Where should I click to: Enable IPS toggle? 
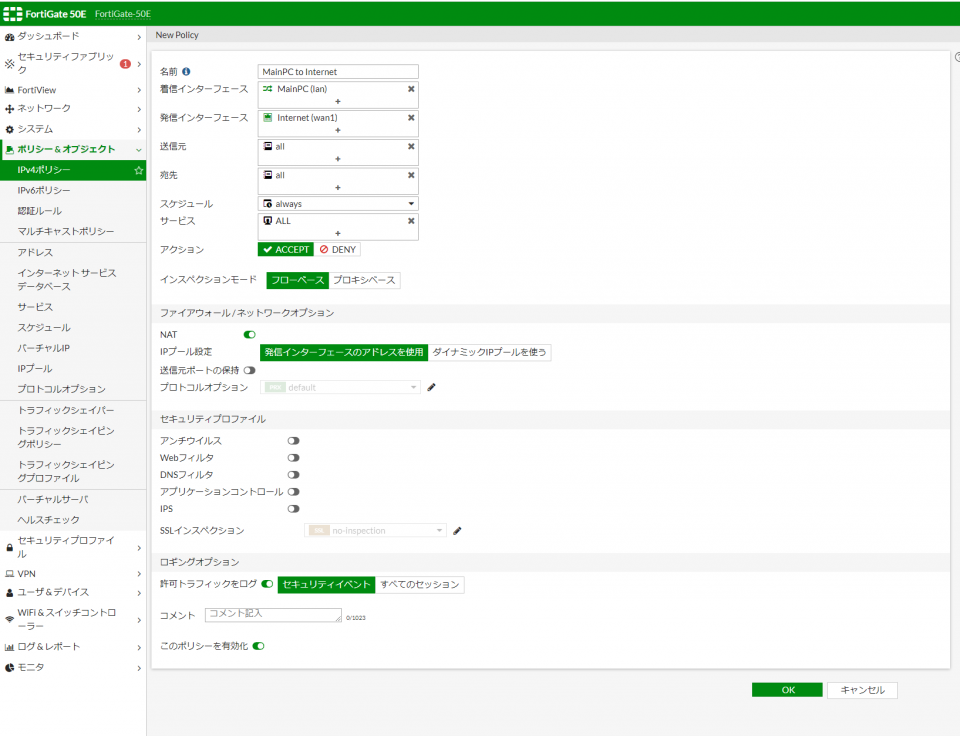(293, 509)
